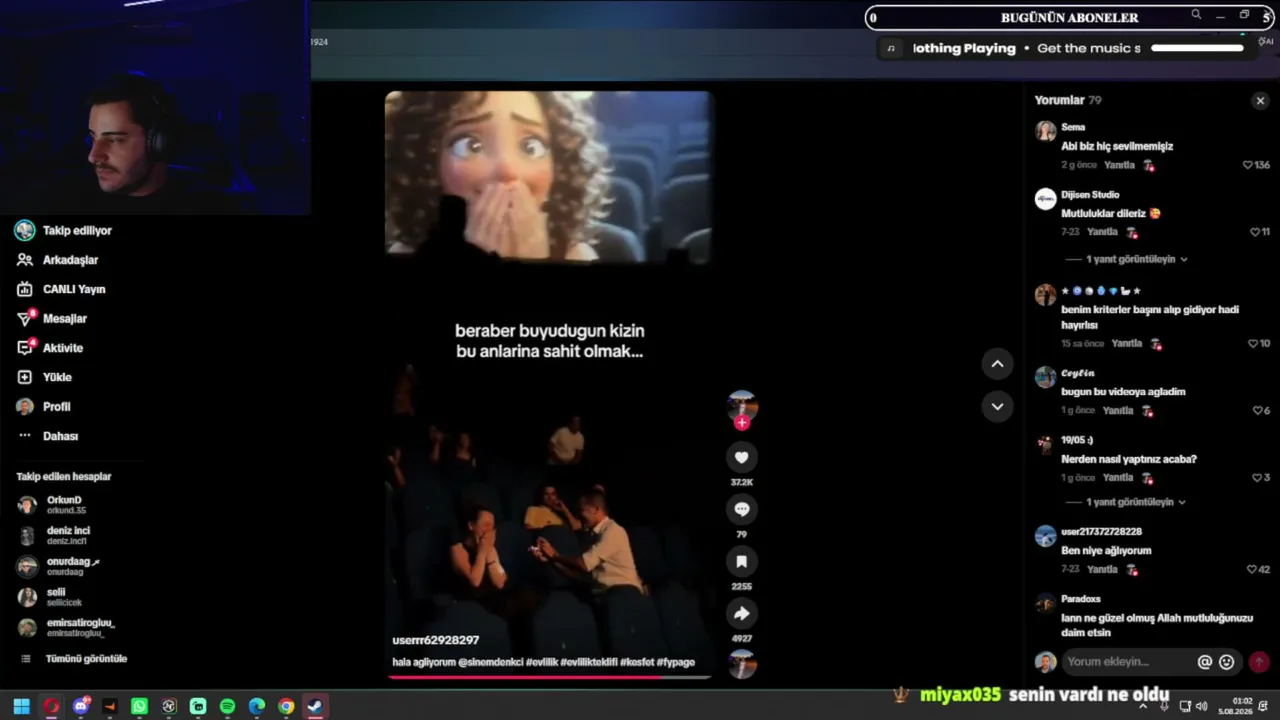Open the emoji picker in comment box
This screenshot has width=1280, height=720.
click(x=1227, y=662)
